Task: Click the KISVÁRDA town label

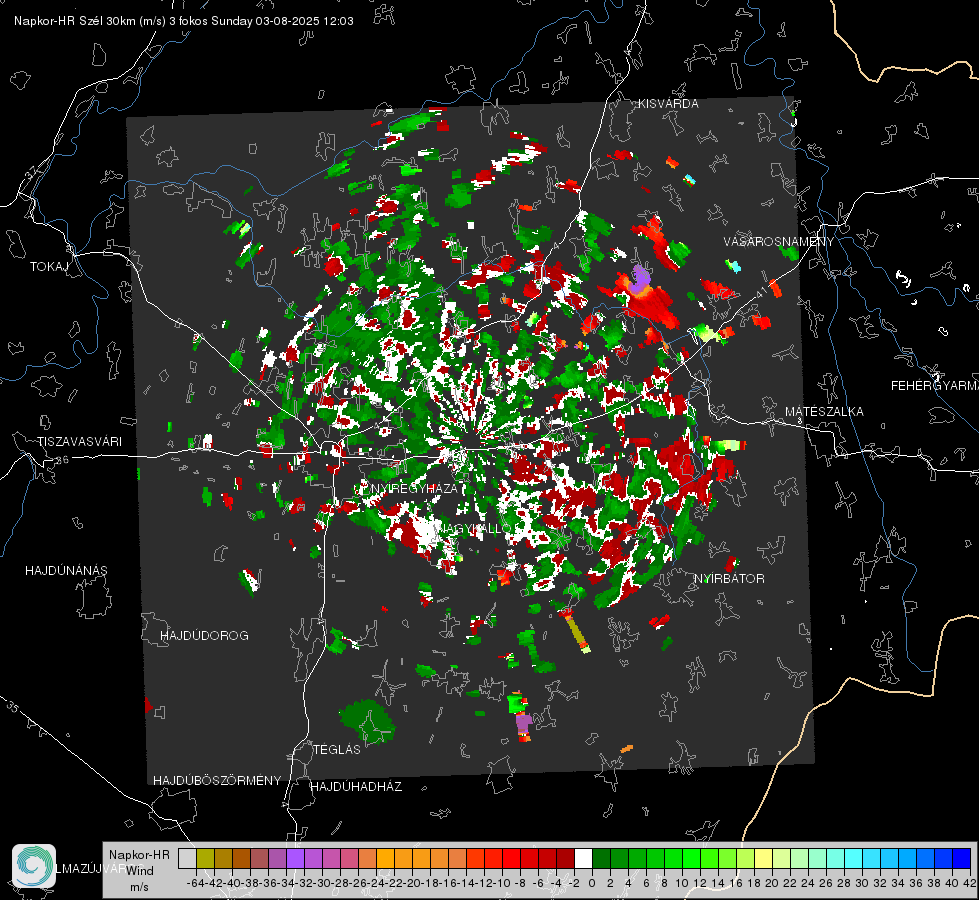Action: coord(668,104)
